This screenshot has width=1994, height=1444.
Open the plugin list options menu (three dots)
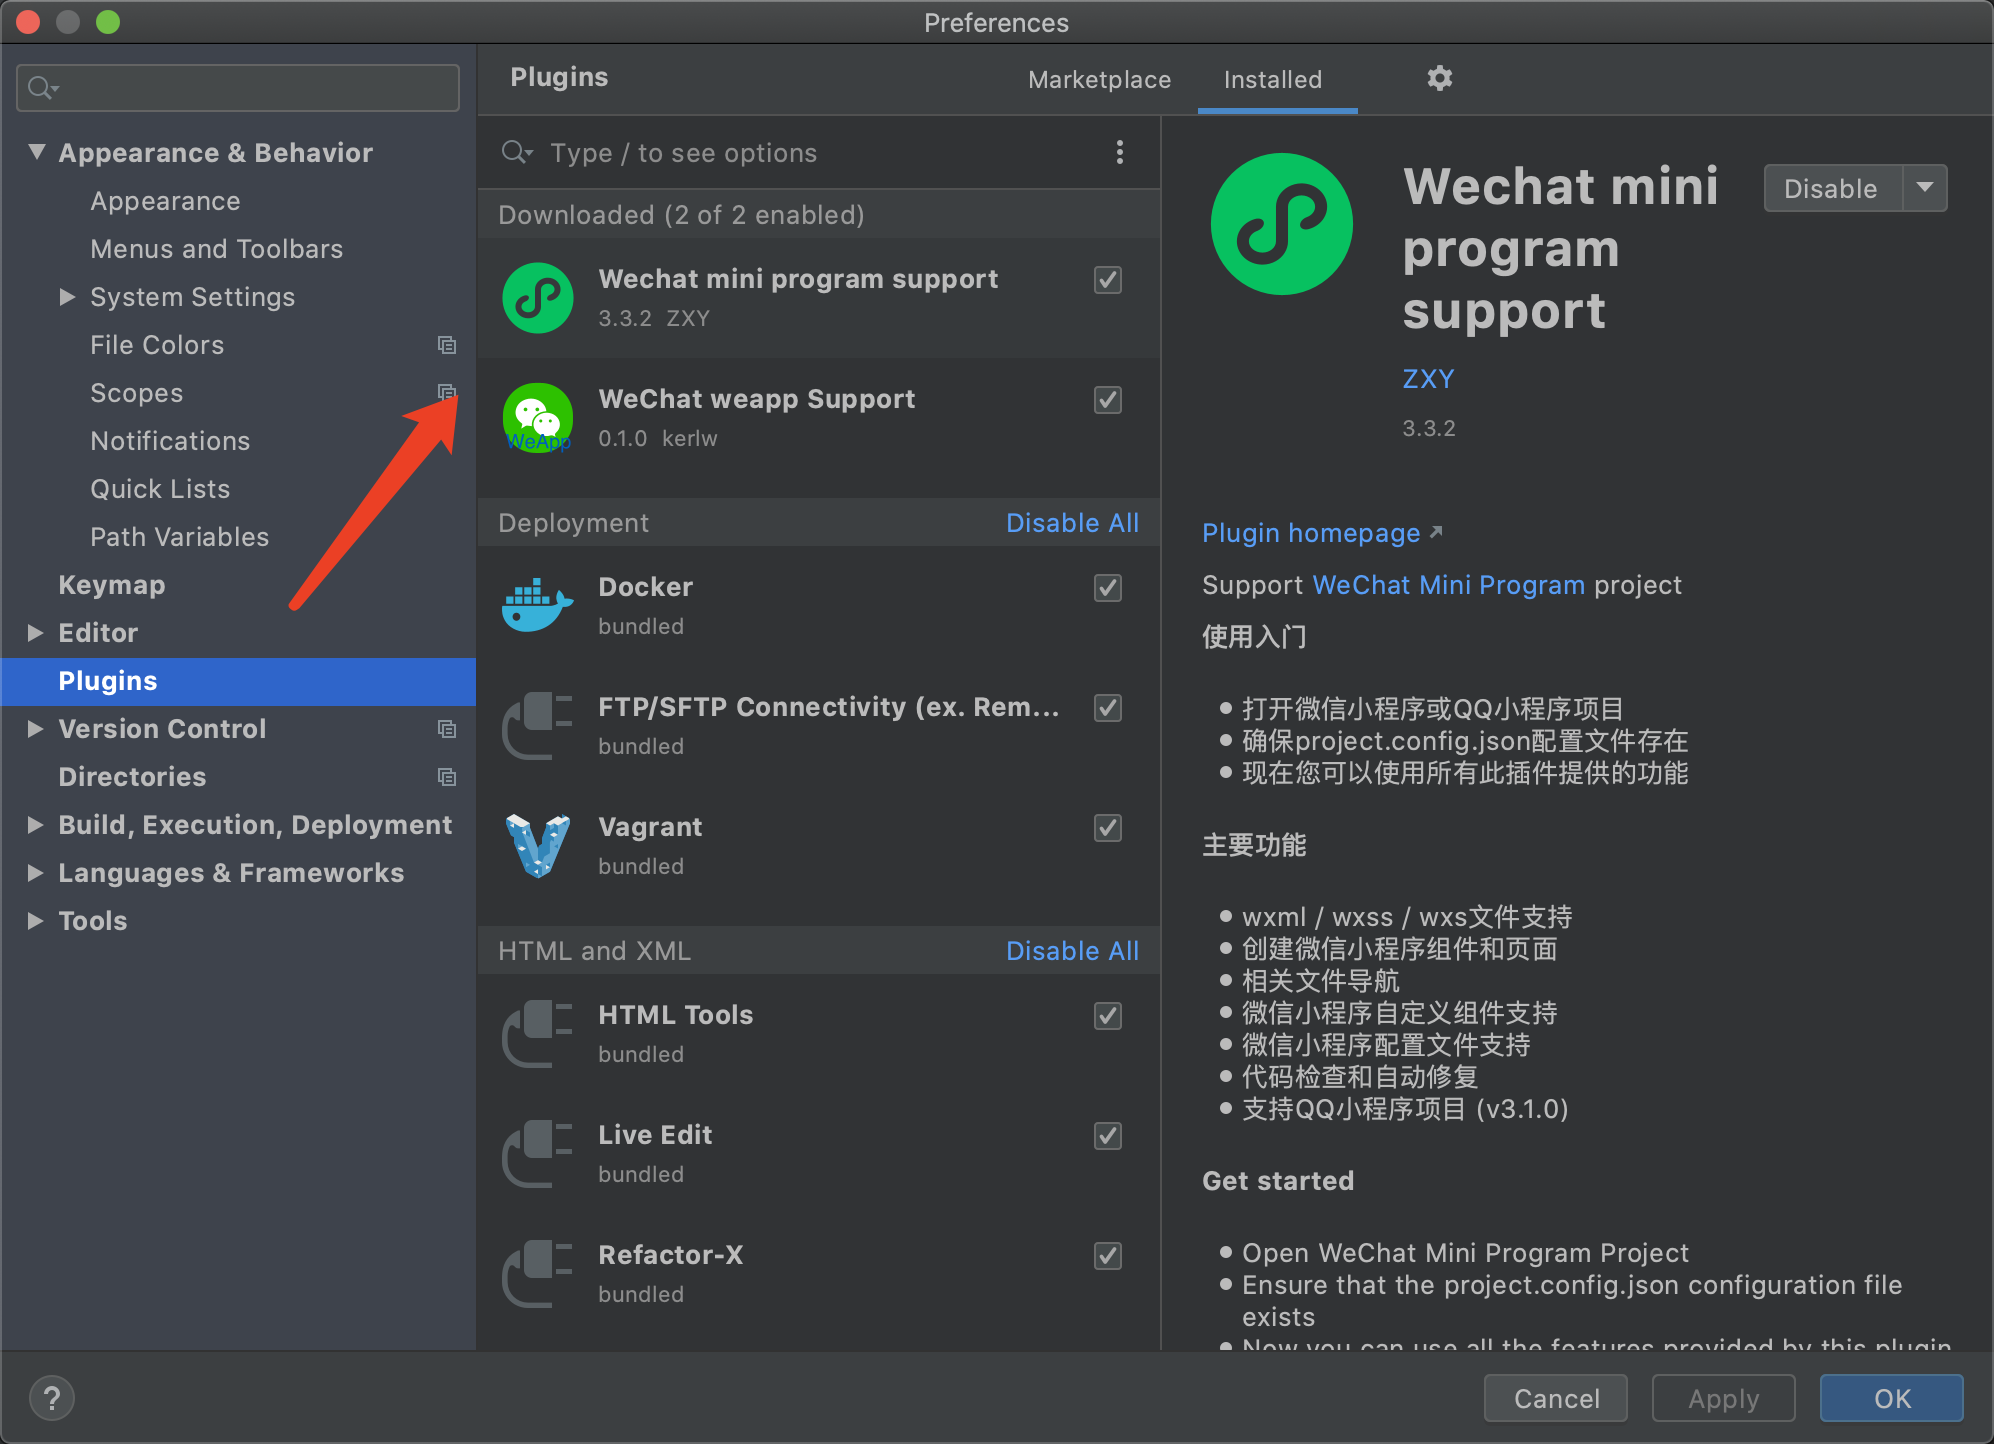(x=1119, y=152)
